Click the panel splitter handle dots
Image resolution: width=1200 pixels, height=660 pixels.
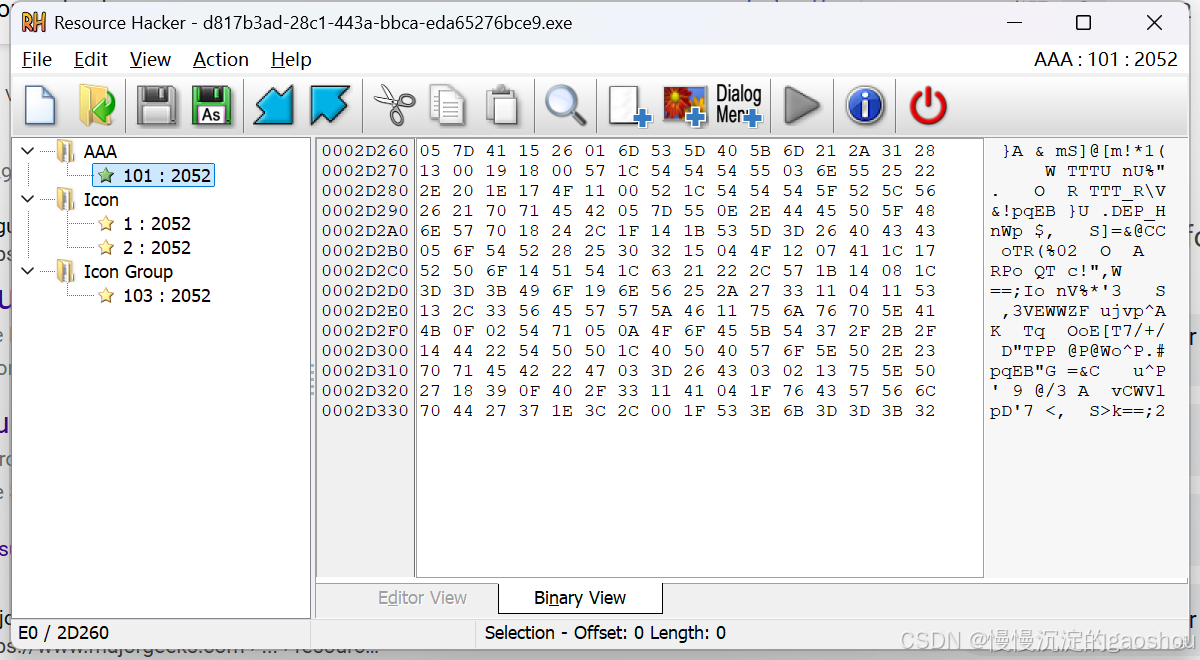click(x=312, y=380)
